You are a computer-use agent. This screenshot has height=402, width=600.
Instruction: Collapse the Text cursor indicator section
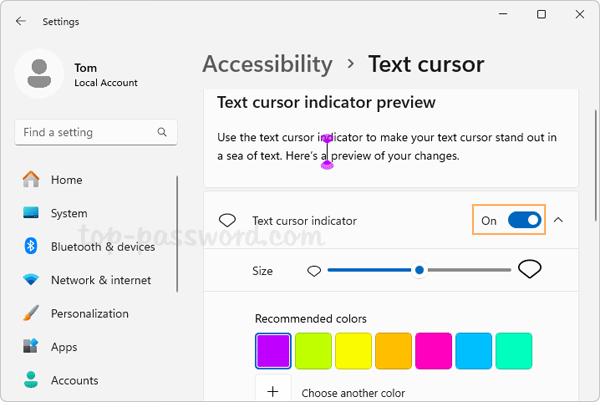tap(558, 220)
